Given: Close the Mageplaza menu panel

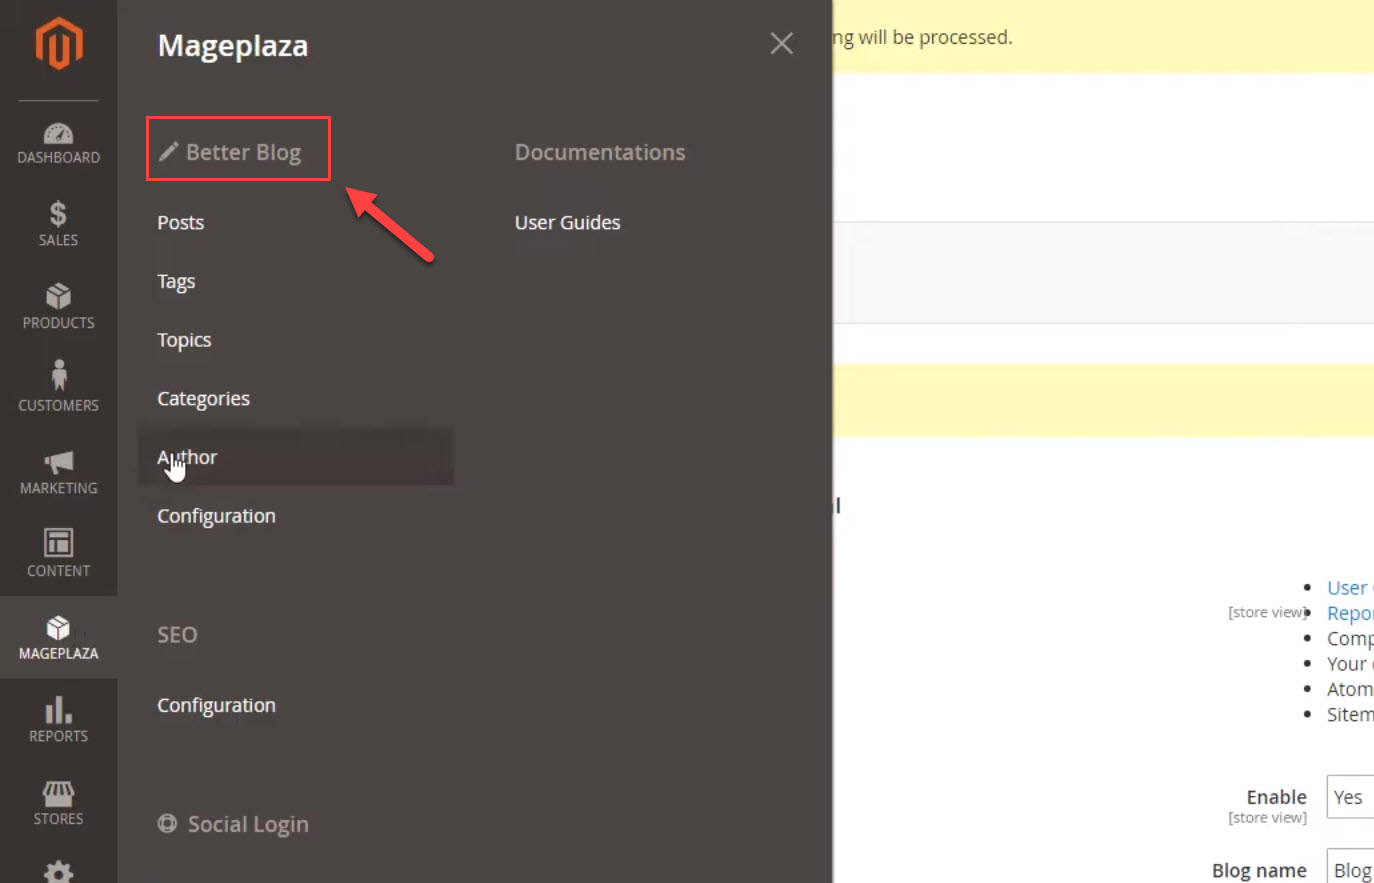Looking at the screenshot, I should click(781, 43).
